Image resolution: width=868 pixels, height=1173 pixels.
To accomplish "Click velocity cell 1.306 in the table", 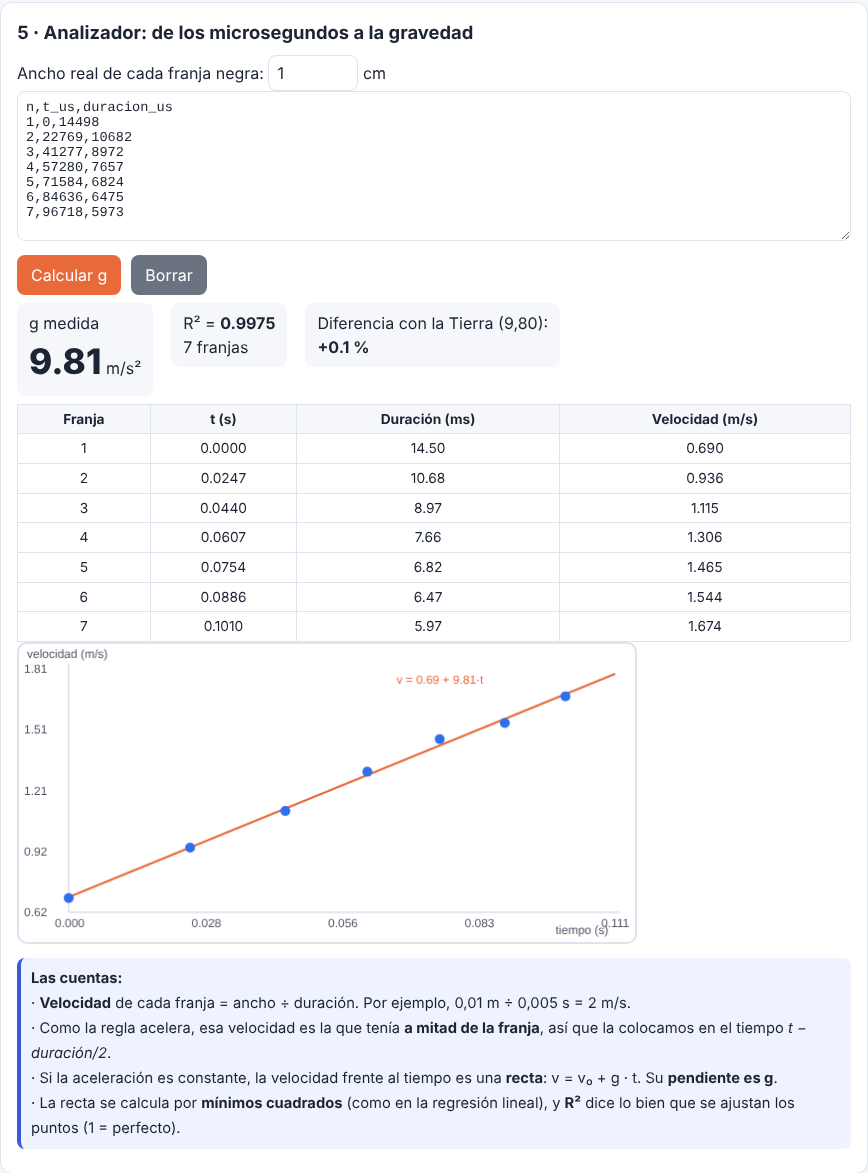I will (705, 537).
